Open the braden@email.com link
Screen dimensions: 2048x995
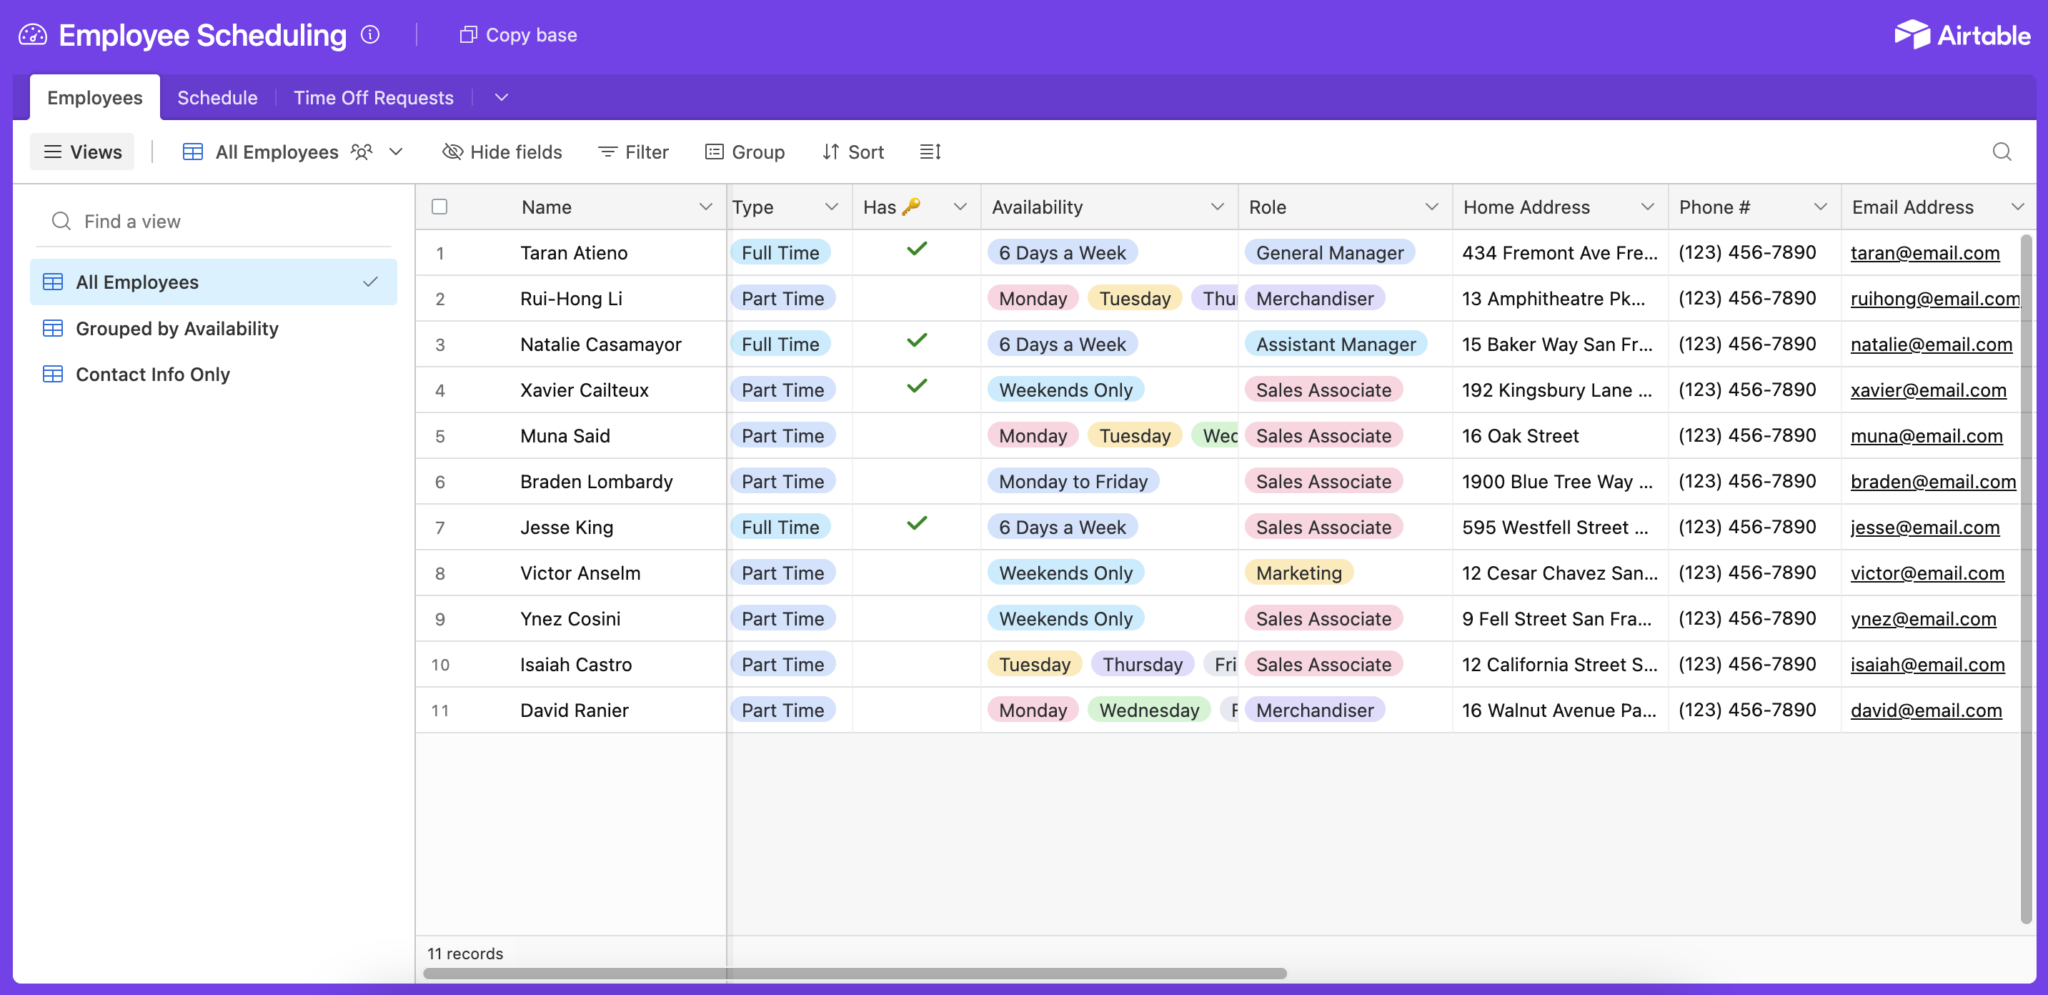point(1933,481)
